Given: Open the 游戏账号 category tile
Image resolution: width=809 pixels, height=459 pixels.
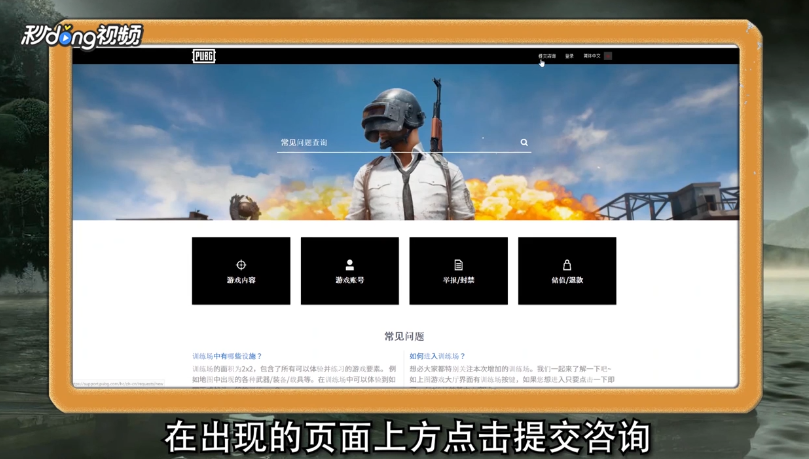Looking at the screenshot, I should pyautogui.click(x=350, y=271).
